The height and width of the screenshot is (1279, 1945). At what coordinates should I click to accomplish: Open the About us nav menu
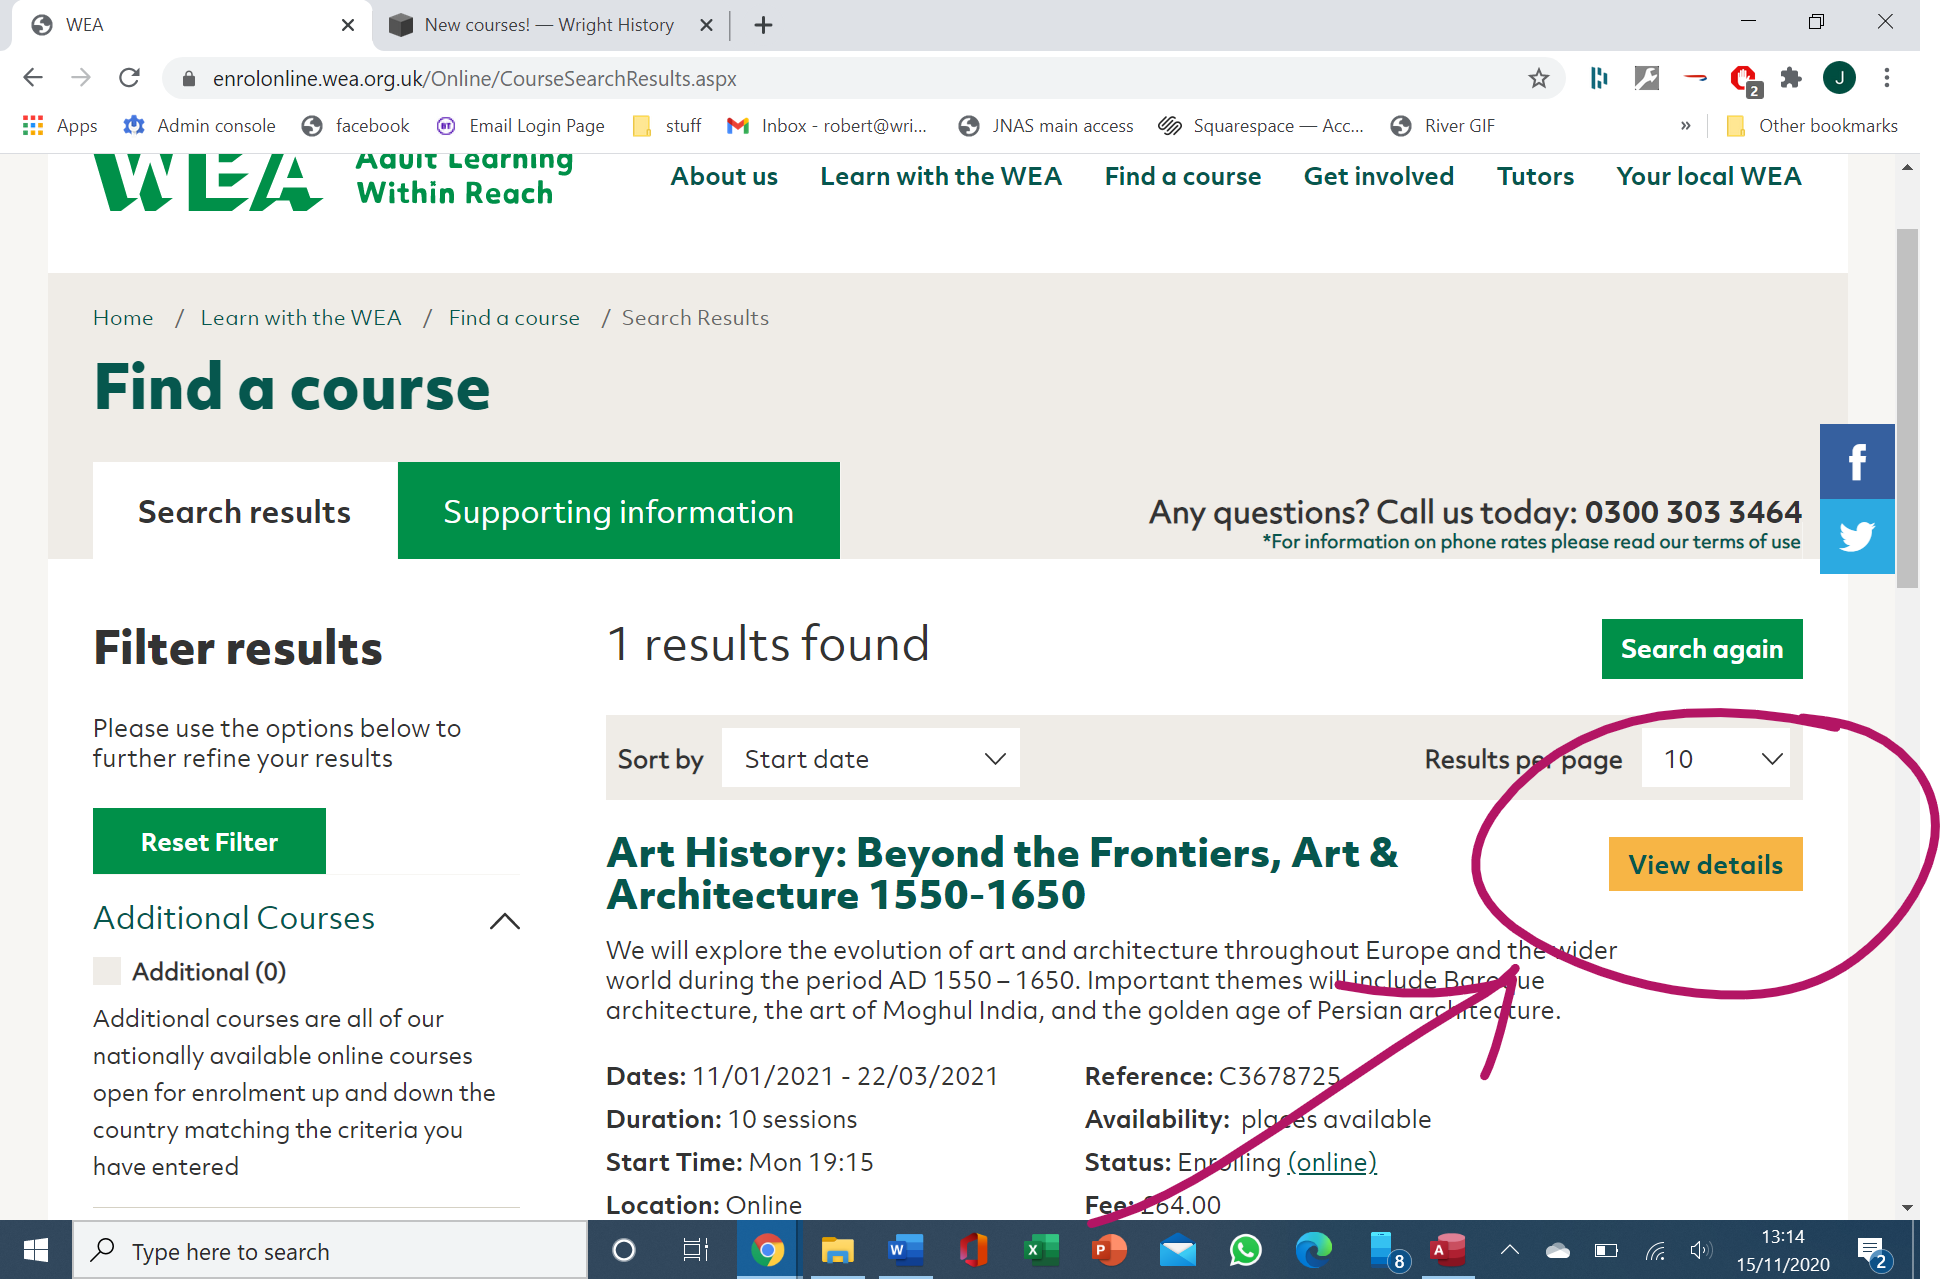(x=724, y=176)
